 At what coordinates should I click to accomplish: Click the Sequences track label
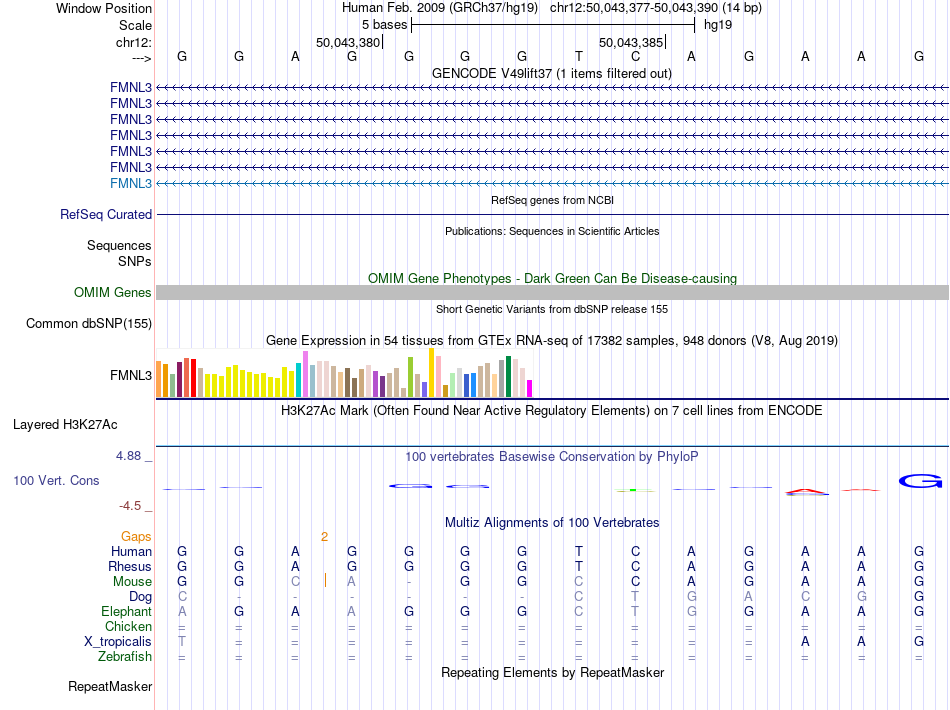click(119, 245)
